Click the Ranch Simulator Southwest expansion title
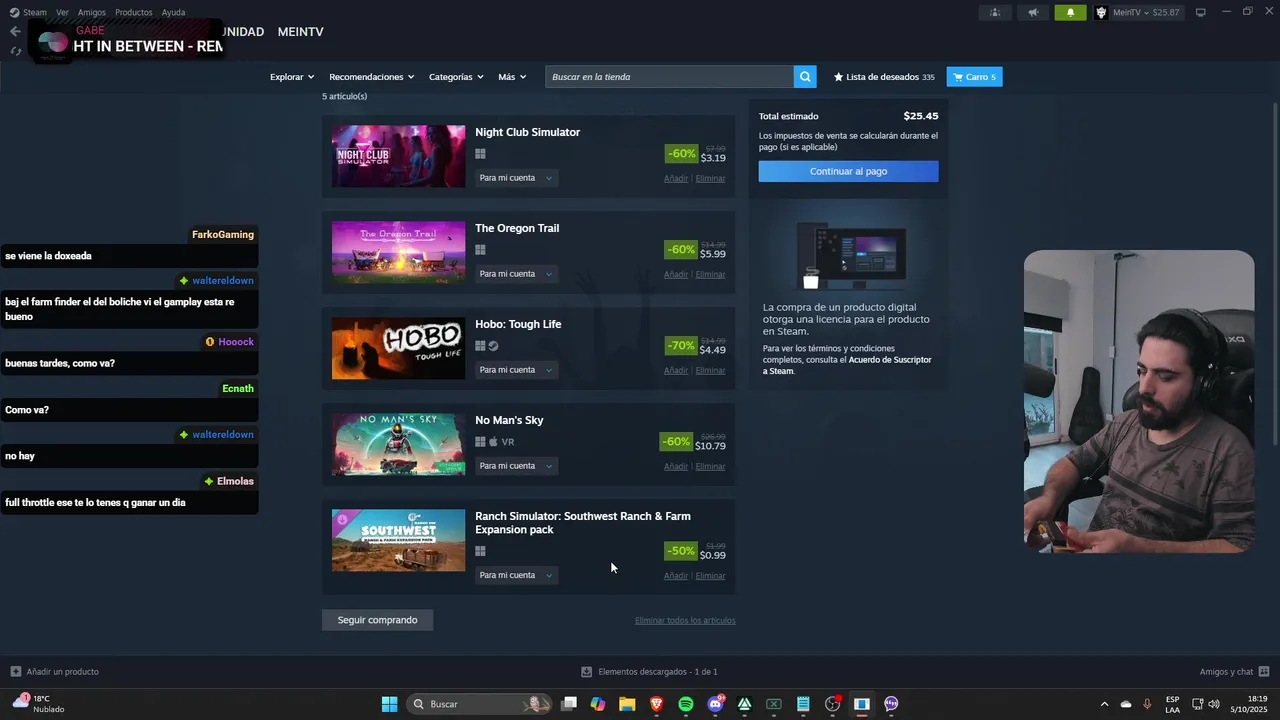This screenshot has height=720, width=1280. coord(583,523)
